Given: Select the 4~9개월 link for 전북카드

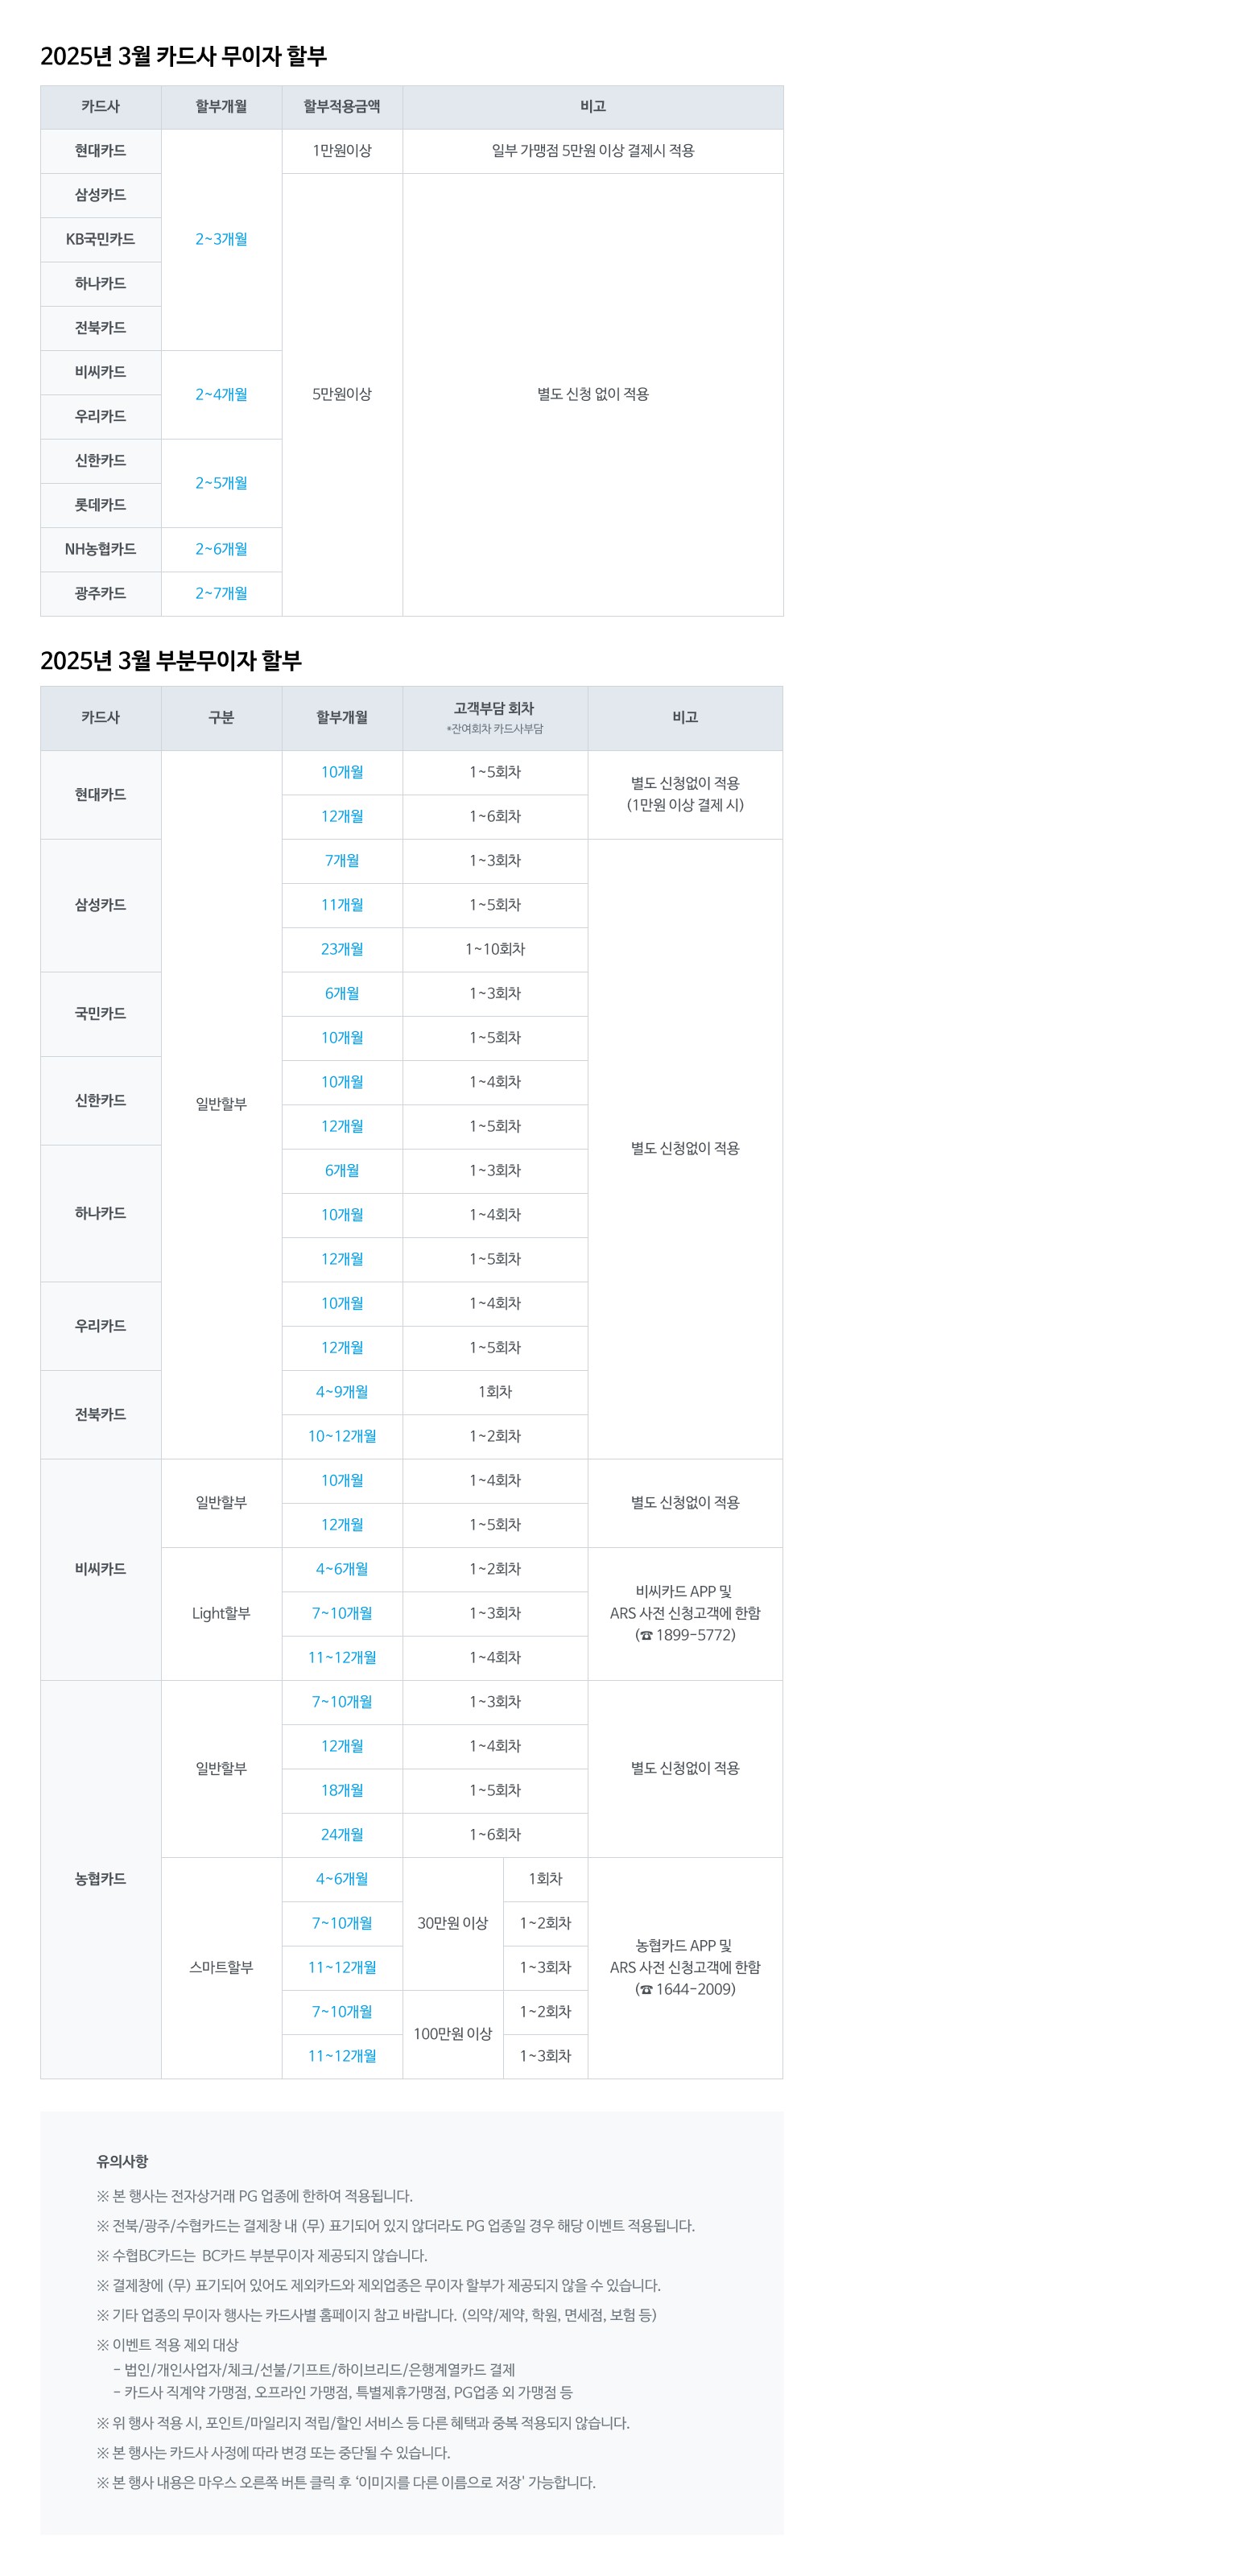Looking at the screenshot, I should 342,1392.
